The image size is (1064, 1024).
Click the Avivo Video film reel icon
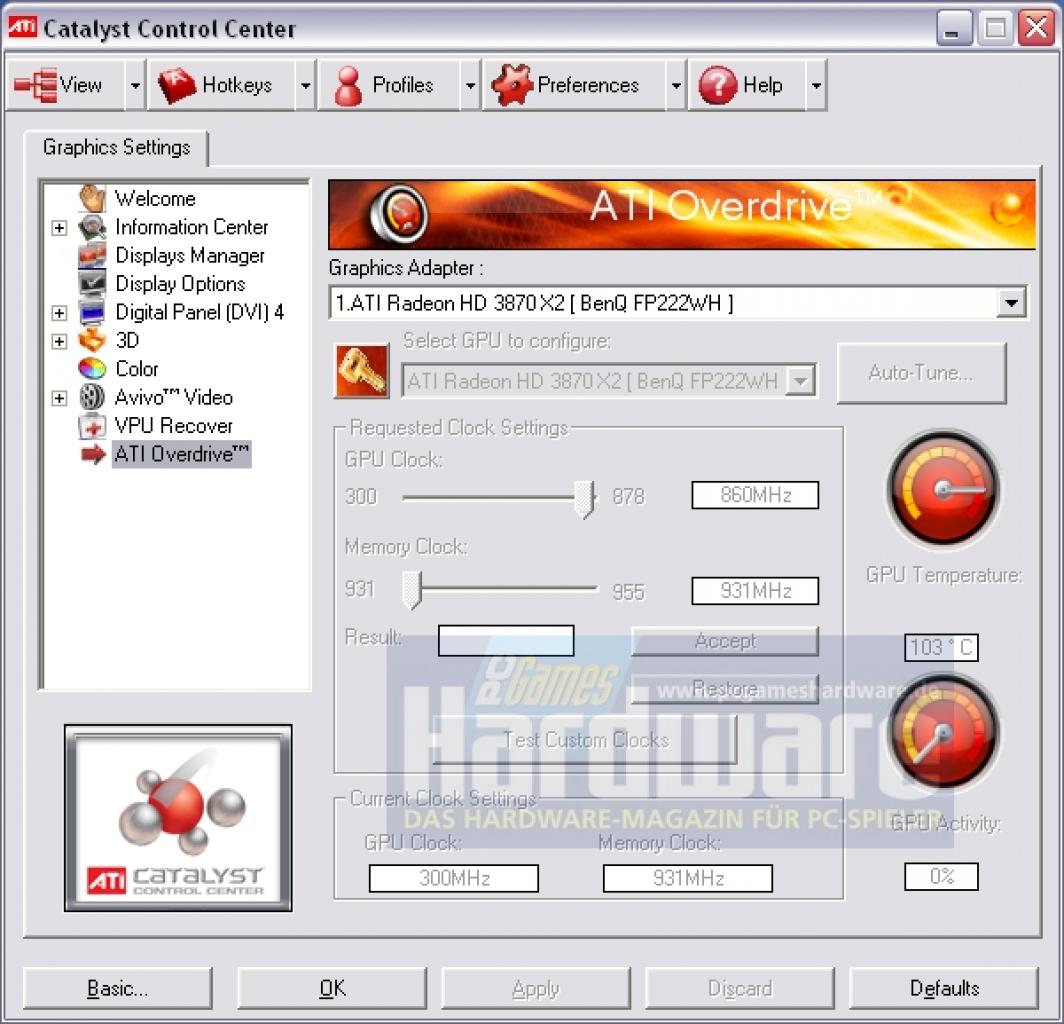click(92, 397)
